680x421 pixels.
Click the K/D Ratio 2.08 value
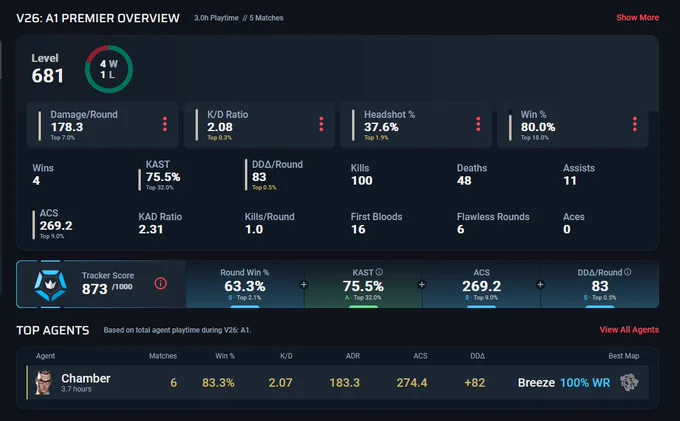[220, 127]
